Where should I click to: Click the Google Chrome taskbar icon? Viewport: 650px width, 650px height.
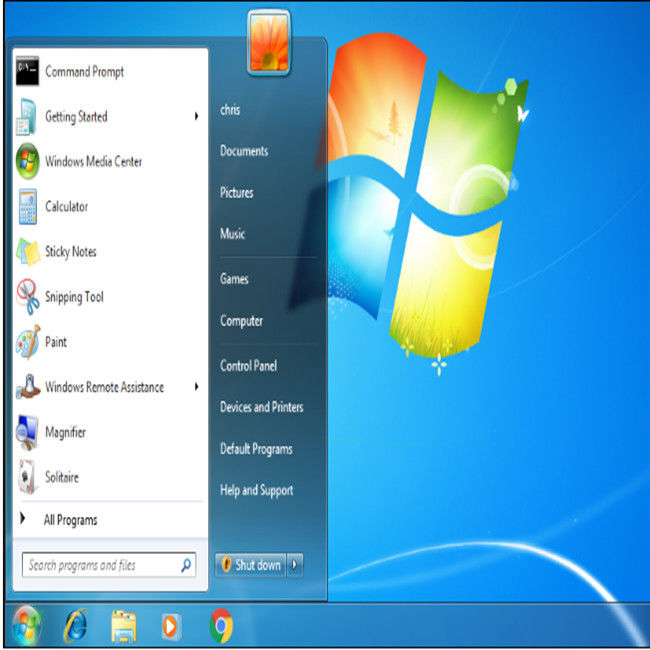pos(221,626)
